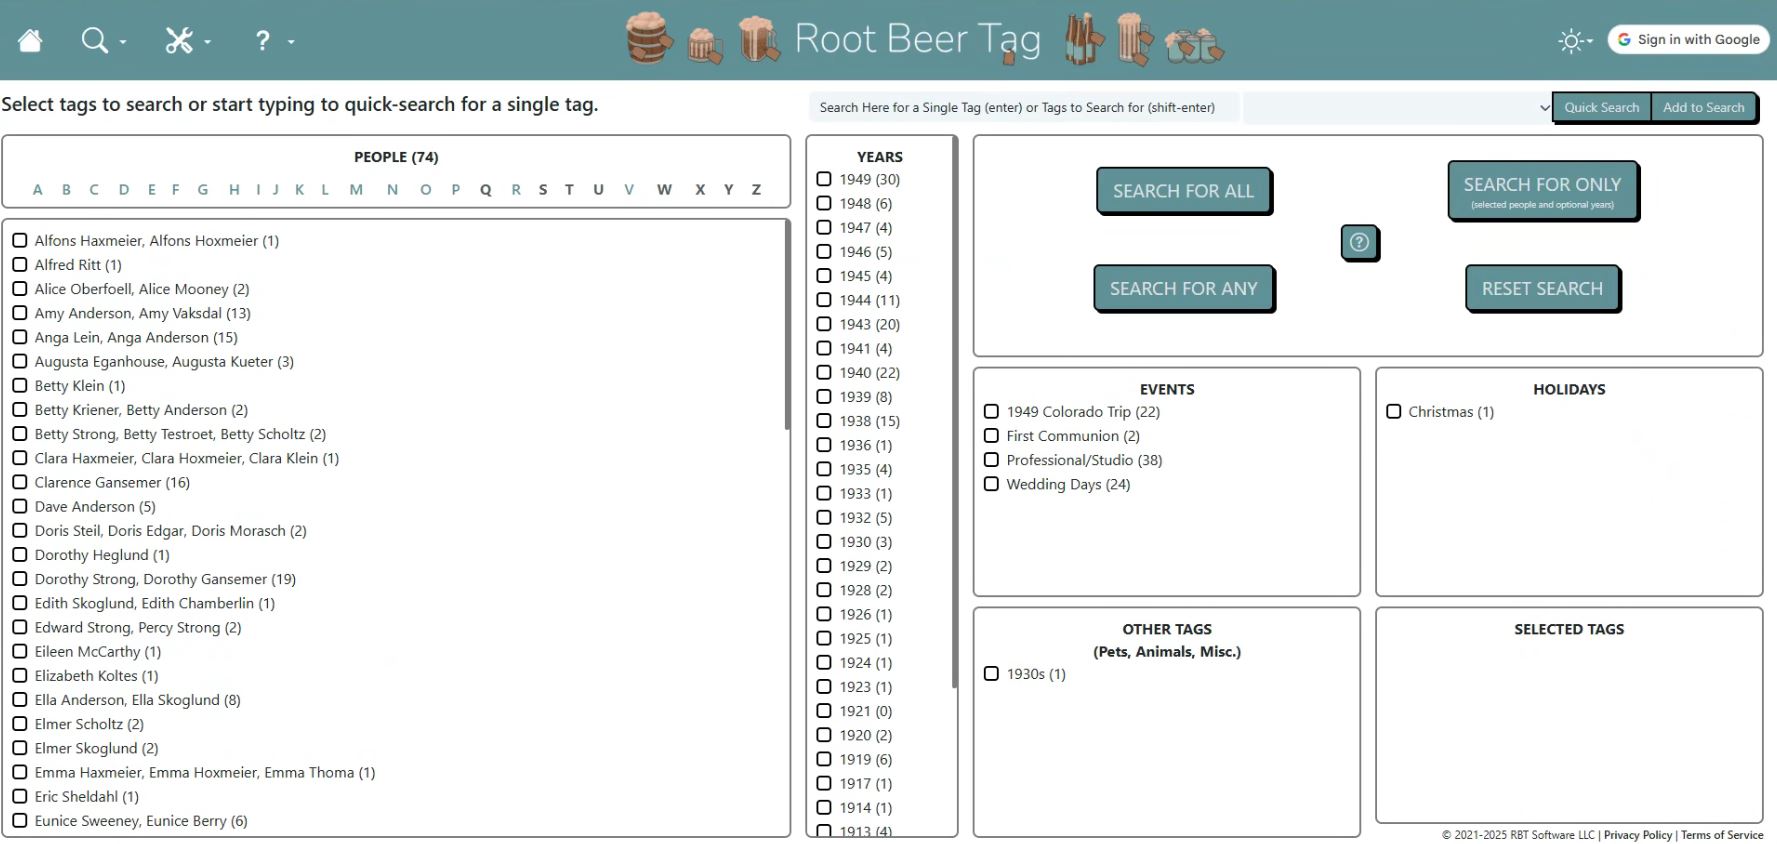1777x844 pixels.
Task: Click Elmer Skoglund (2) label
Action: [x=97, y=748]
